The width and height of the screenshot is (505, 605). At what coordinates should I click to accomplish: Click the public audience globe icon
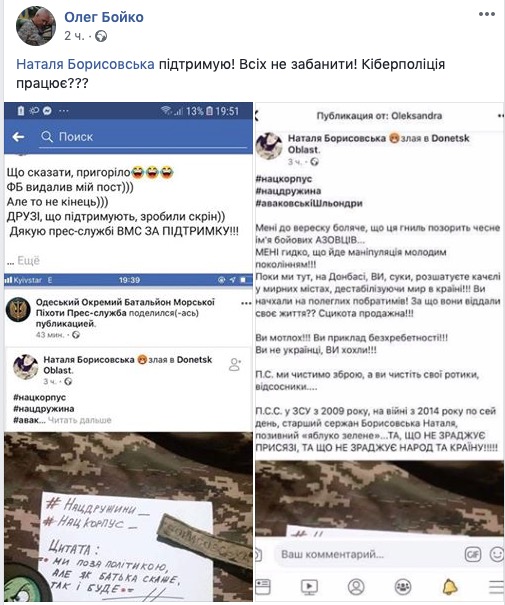click(101, 36)
